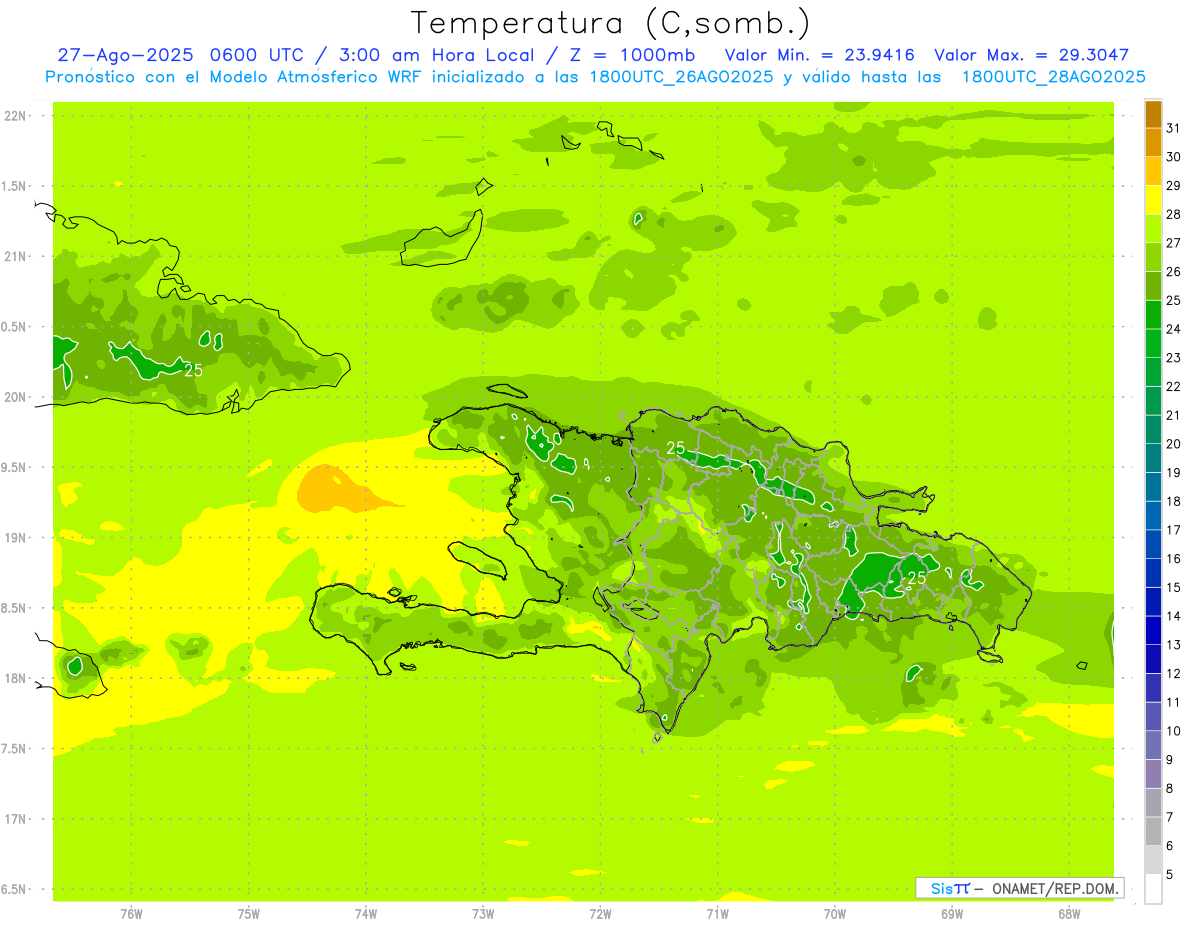Click the "21N" latitude label
This screenshot has width=1200, height=927.
(16, 257)
